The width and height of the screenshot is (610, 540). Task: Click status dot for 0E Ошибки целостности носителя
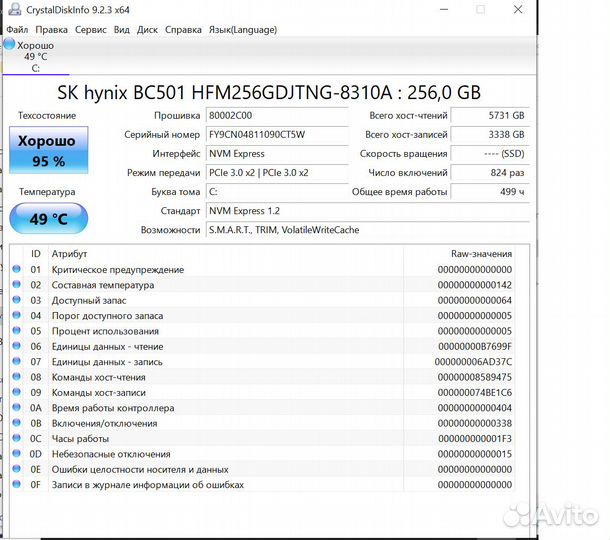[x=16, y=469]
